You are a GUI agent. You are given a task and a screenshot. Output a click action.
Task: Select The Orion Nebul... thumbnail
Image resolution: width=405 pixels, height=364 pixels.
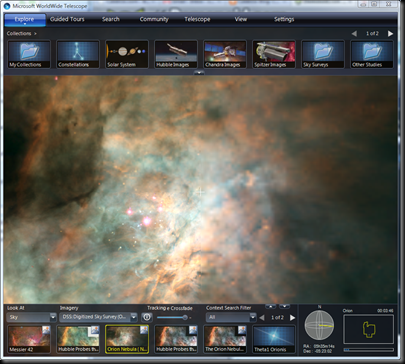[225, 339]
